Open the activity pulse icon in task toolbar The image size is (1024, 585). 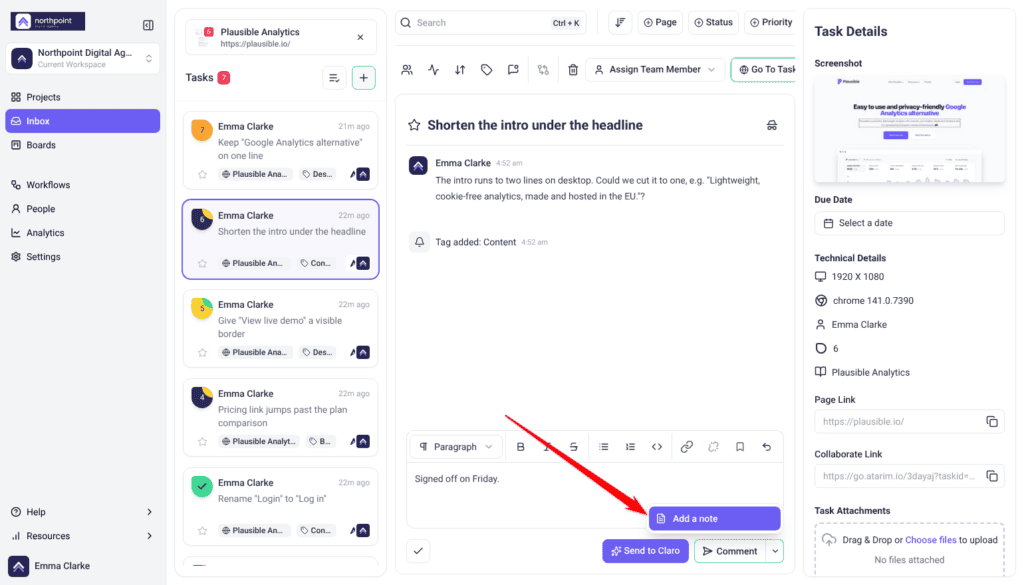pos(434,69)
